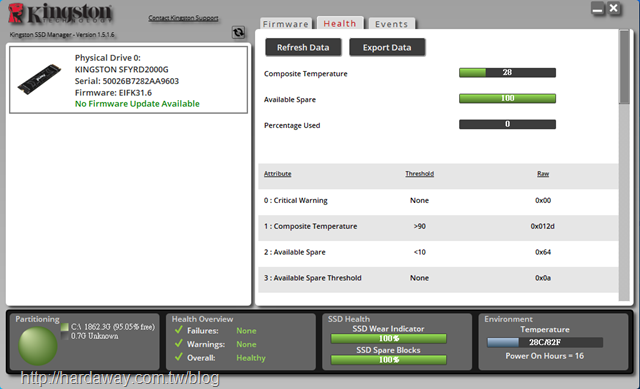Screen dimensions: 640x389
Task: Select the SSD drive thumbnail image
Action: pyautogui.click(x=39, y=79)
